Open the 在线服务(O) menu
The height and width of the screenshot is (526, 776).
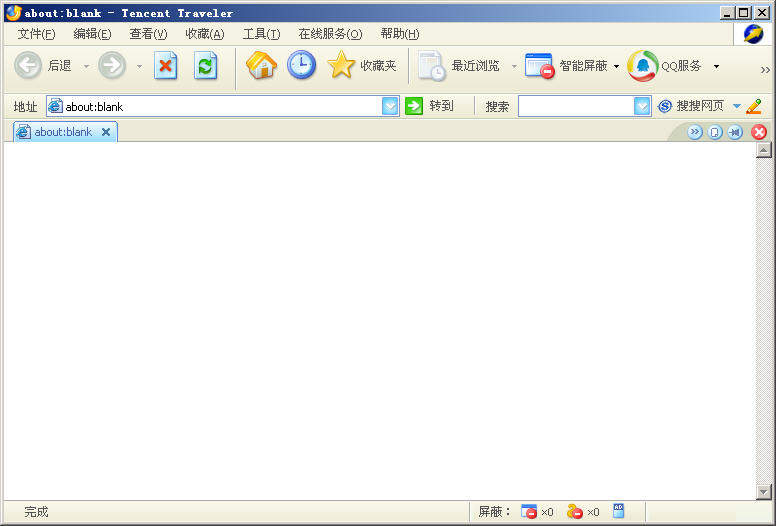330,34
